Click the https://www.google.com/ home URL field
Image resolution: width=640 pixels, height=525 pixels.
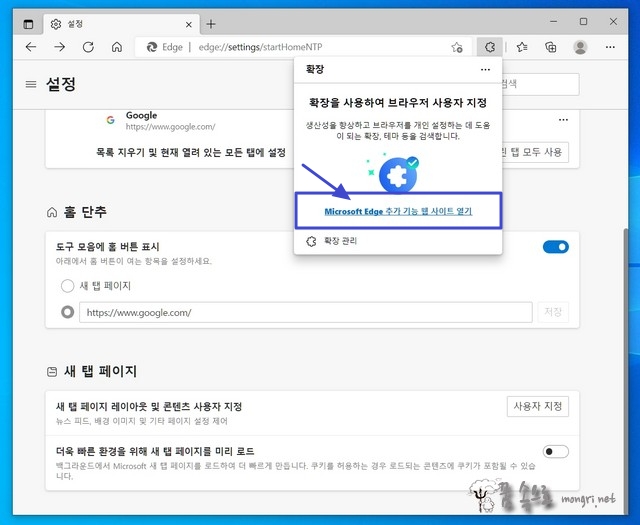point(306,313)
